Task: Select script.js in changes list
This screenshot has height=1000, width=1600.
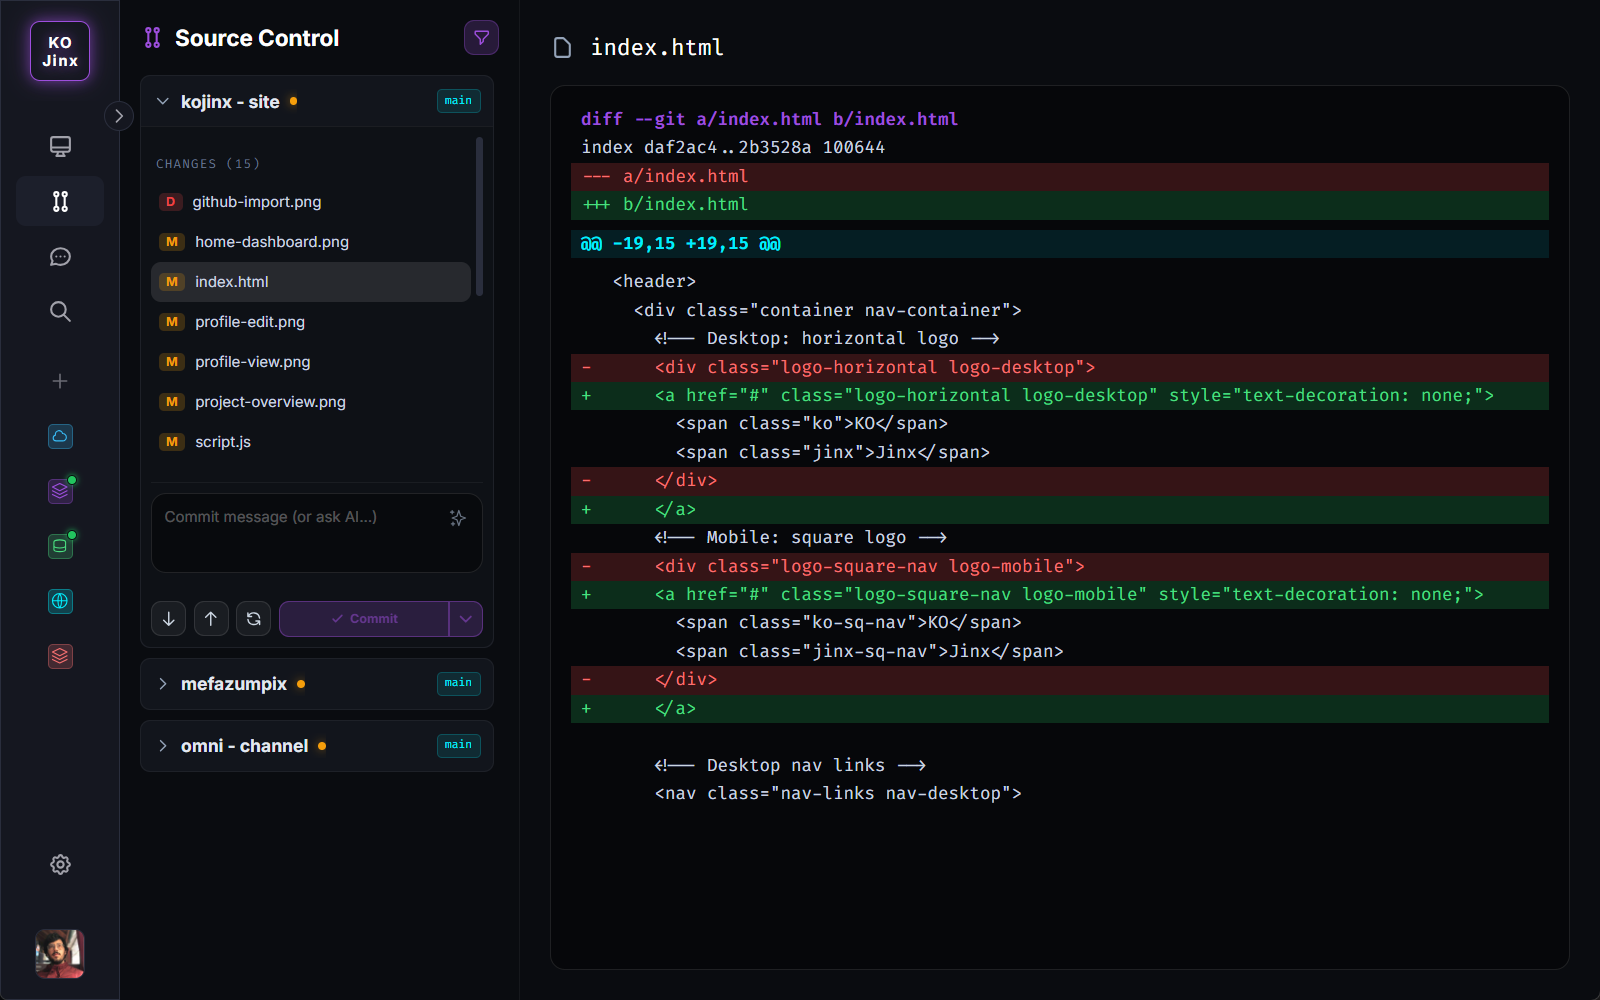Action: pyautogui.click(x=311, y=442)
